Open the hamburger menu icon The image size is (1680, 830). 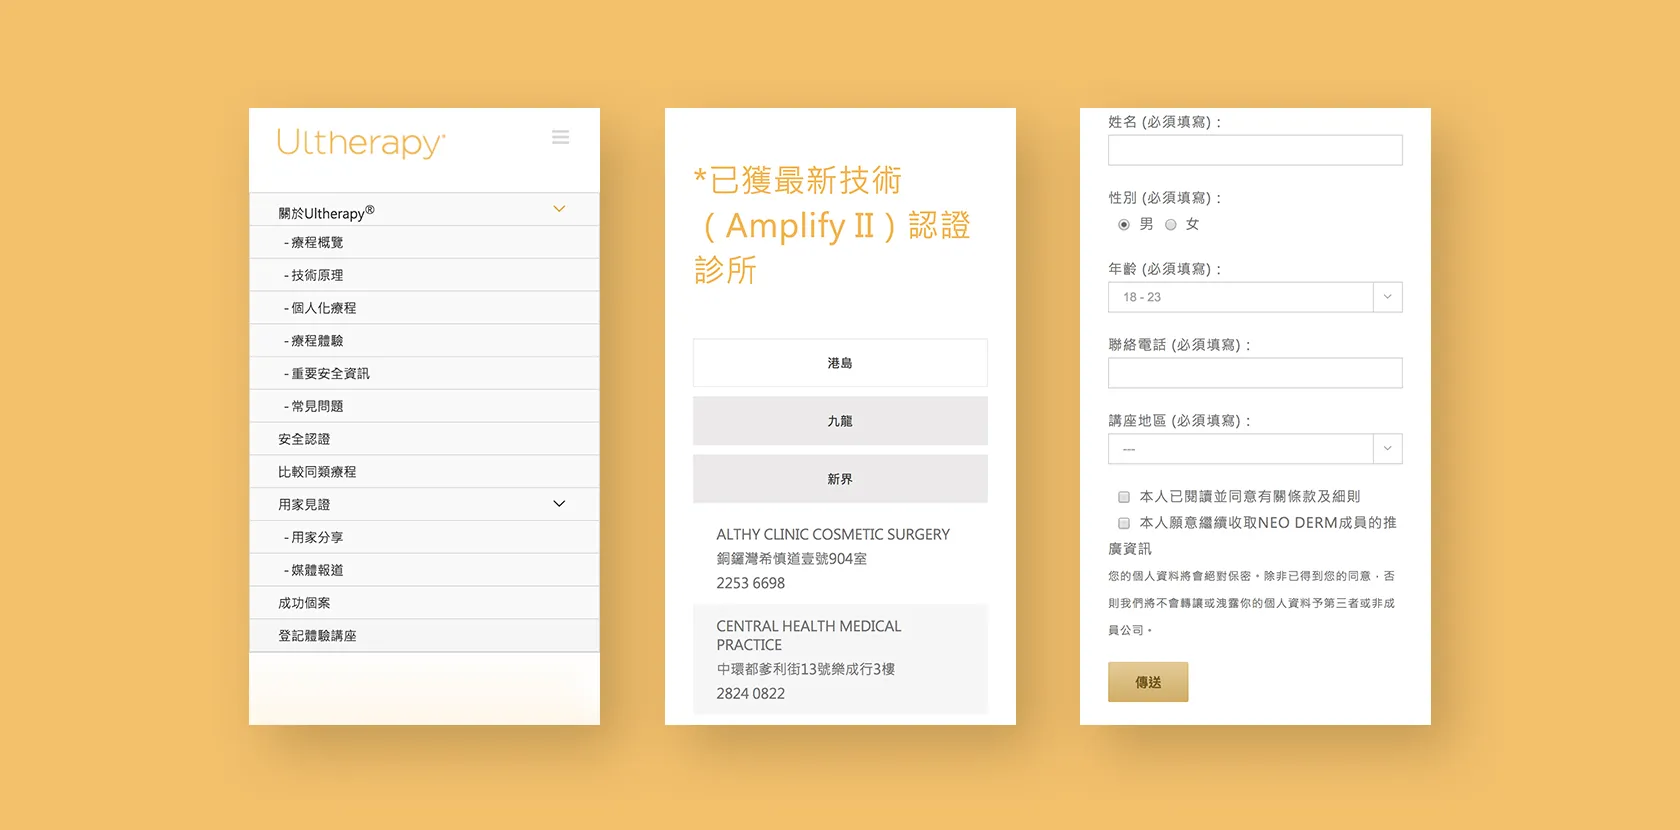pyautogui.click(x=560, y=137)
